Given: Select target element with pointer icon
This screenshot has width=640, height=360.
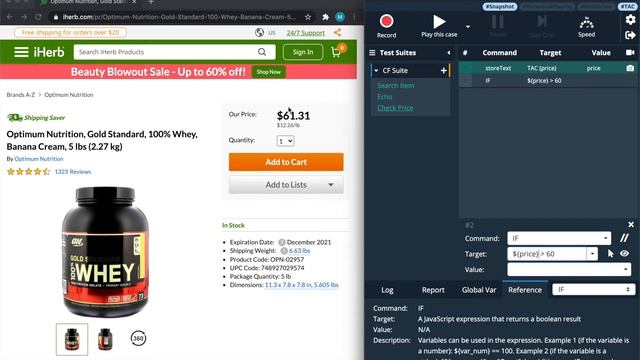Looking at the screenshot, I should click(610, 254).
